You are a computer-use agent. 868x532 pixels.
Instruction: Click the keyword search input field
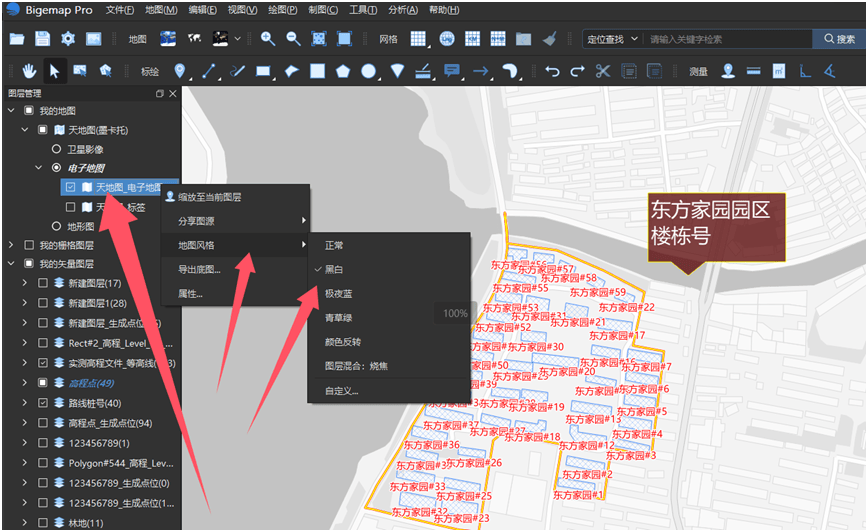728,39
